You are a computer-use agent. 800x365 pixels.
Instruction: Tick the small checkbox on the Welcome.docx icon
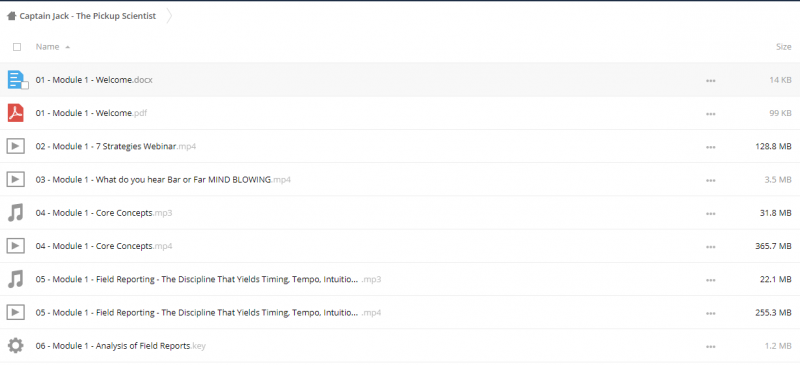pyautogui.click(x=25, y=85)
